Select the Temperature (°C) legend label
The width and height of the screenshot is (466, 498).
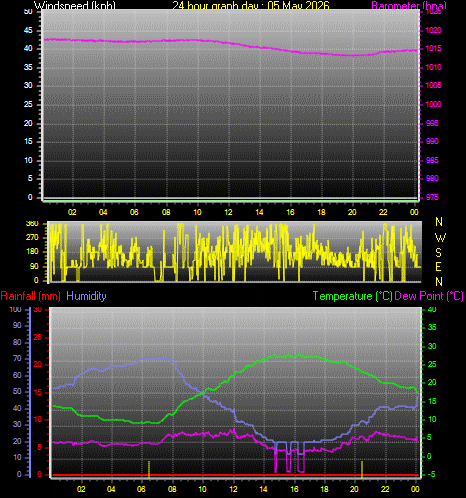pyautogui.click(x=352, y=296)
